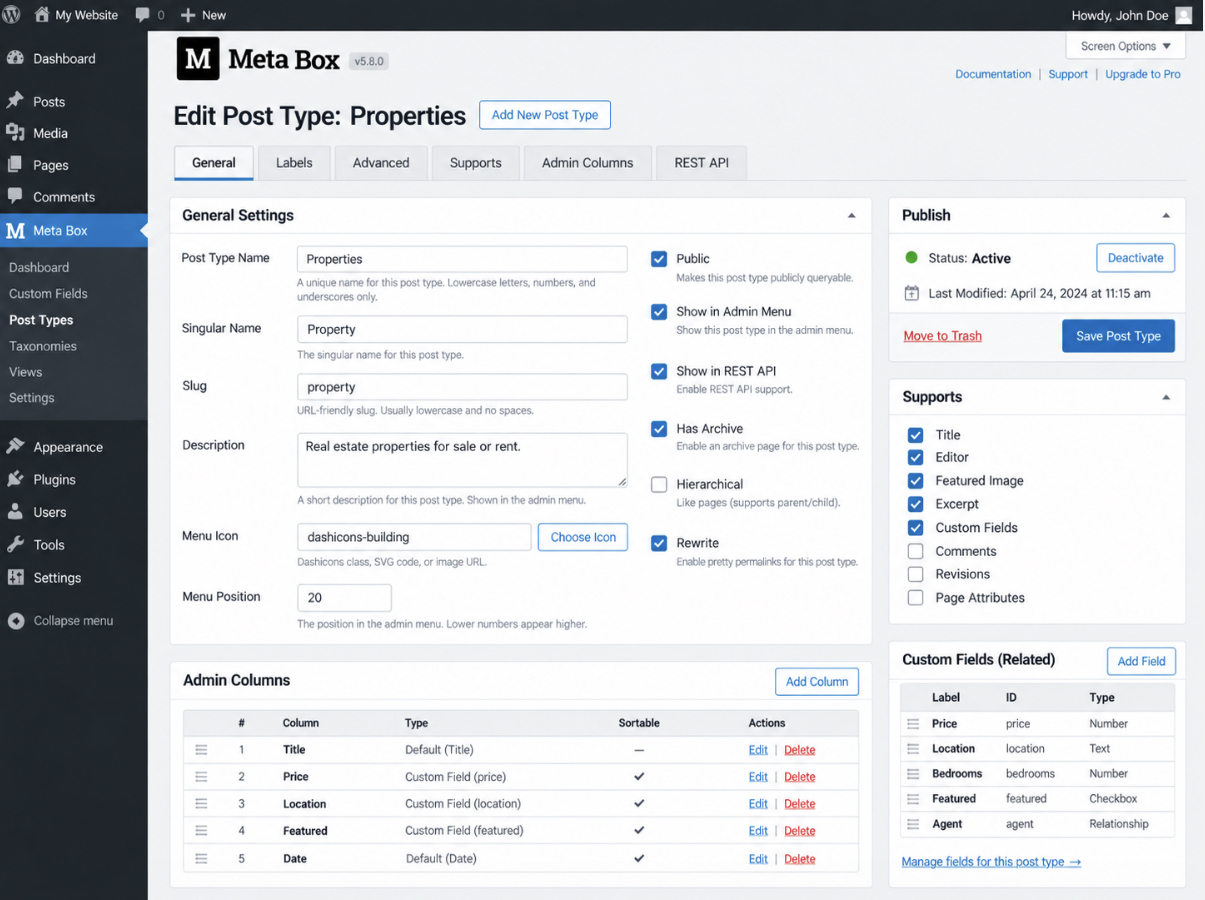Viewport: 1205px width, 900px height.
Task: Open Views submenu item
Action: click(x=26, y=372)
